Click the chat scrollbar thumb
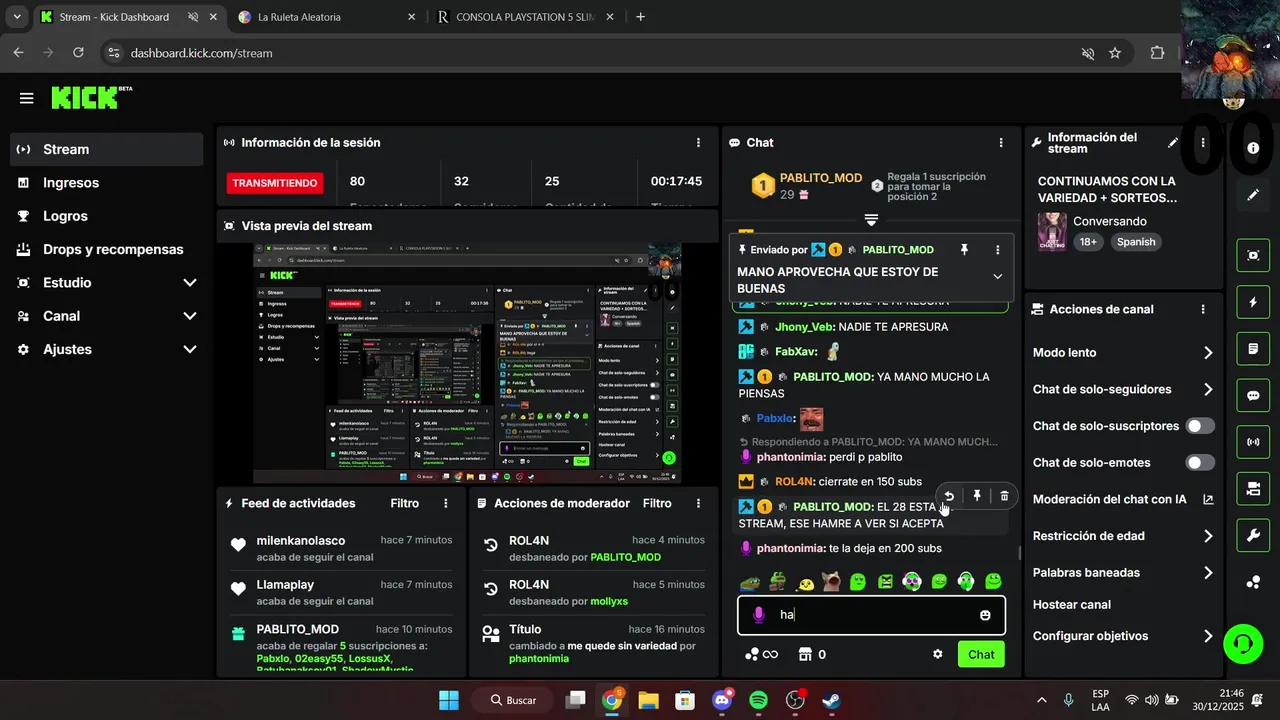Screen dimensions: 1280x720 point(1020,552)
